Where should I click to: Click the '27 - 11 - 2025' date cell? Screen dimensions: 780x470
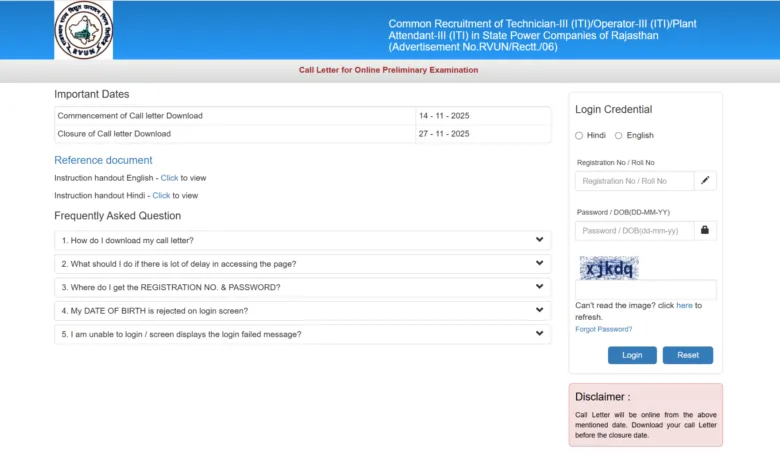click(x=483, y=134)
